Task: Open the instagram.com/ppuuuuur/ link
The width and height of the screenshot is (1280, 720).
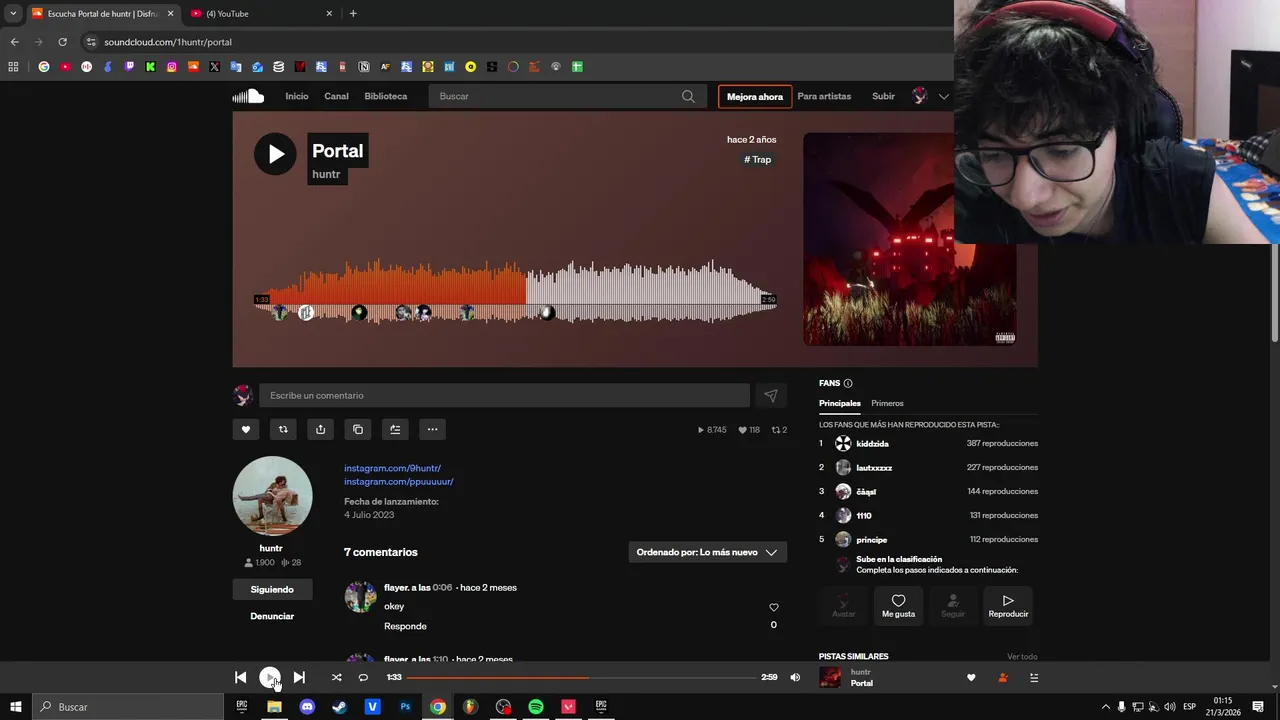Action: point(399,481)
